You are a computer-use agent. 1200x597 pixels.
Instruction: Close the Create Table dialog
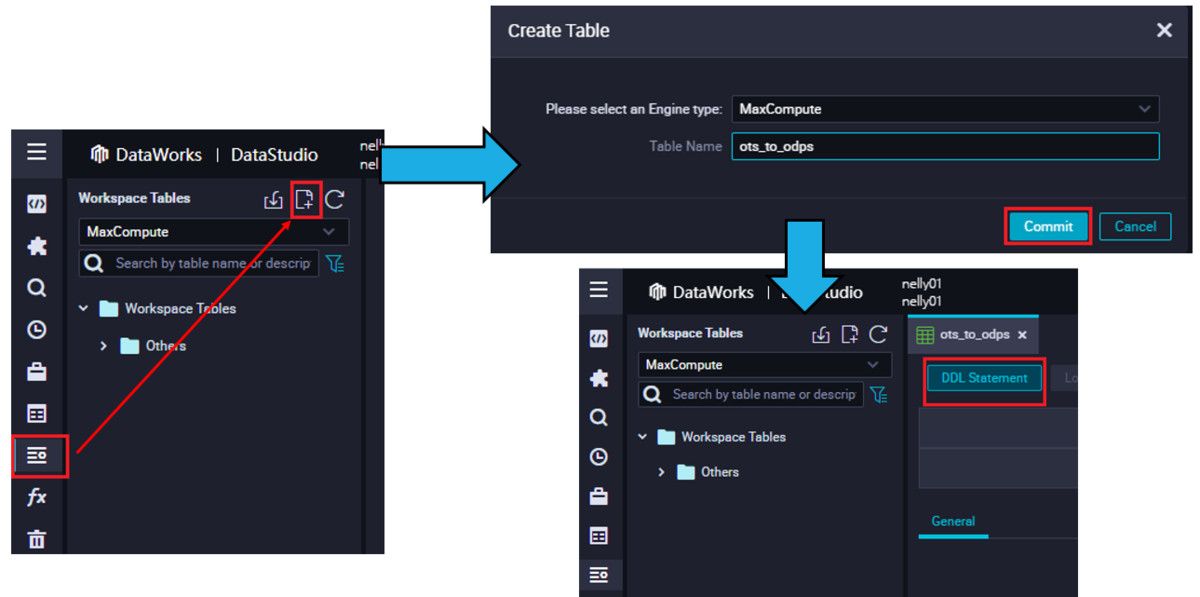1164,30
